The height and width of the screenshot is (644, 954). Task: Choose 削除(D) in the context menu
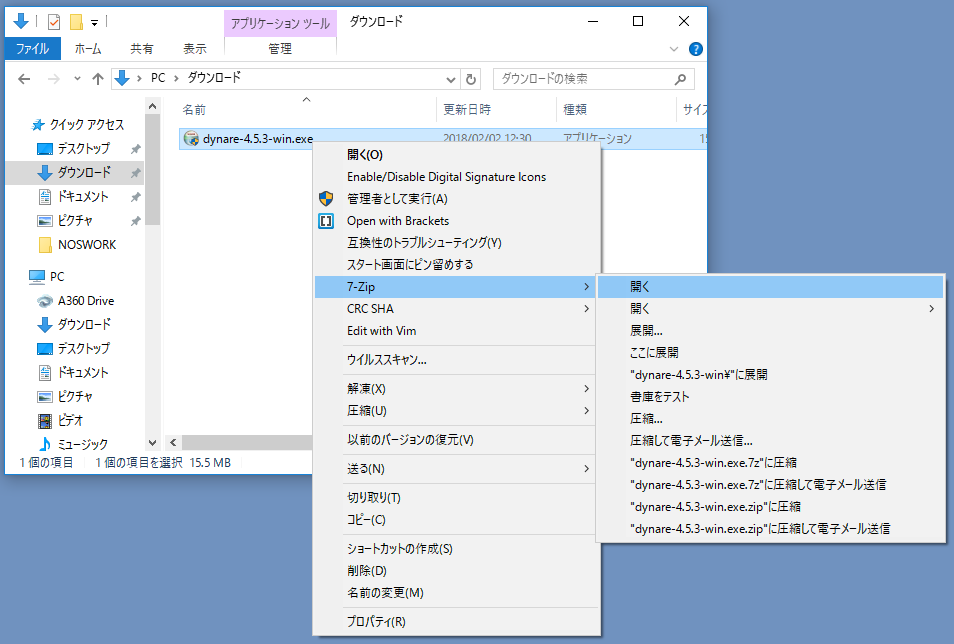point(457,571)
